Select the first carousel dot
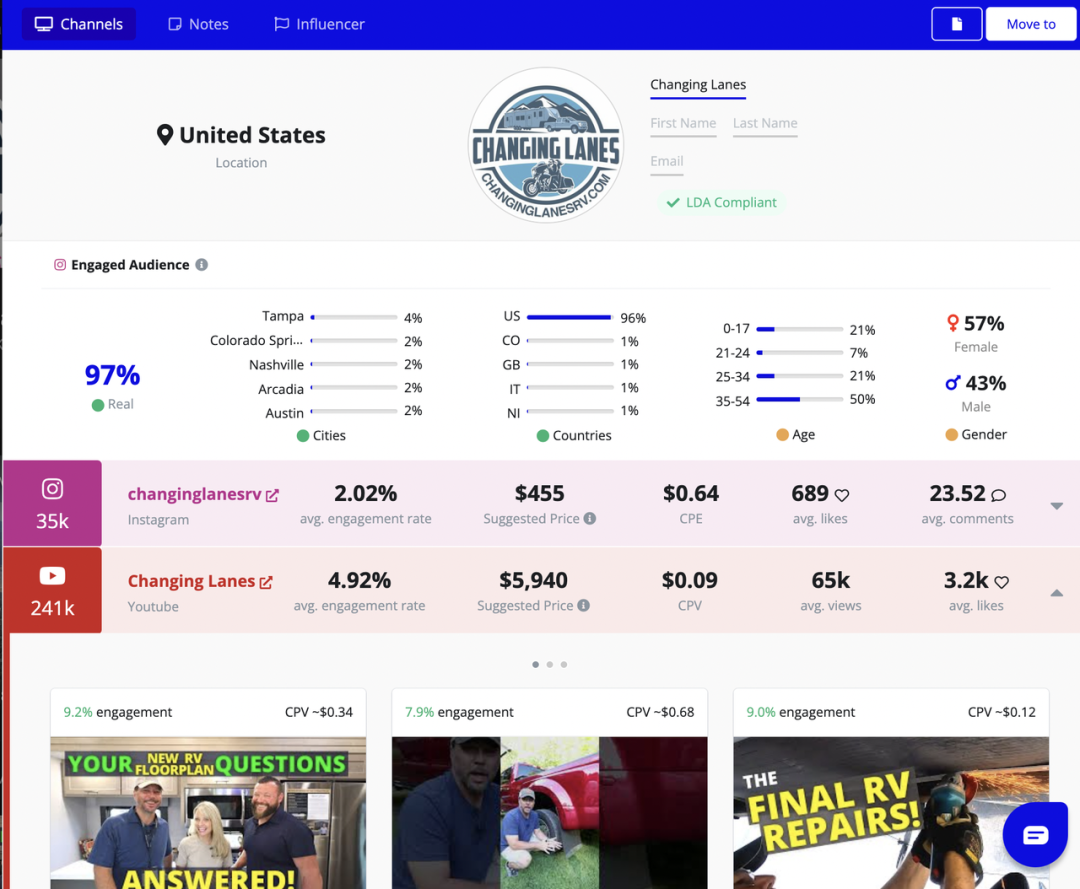The height and width of the screenshot is (889, 1080). [x=535, y=665]
